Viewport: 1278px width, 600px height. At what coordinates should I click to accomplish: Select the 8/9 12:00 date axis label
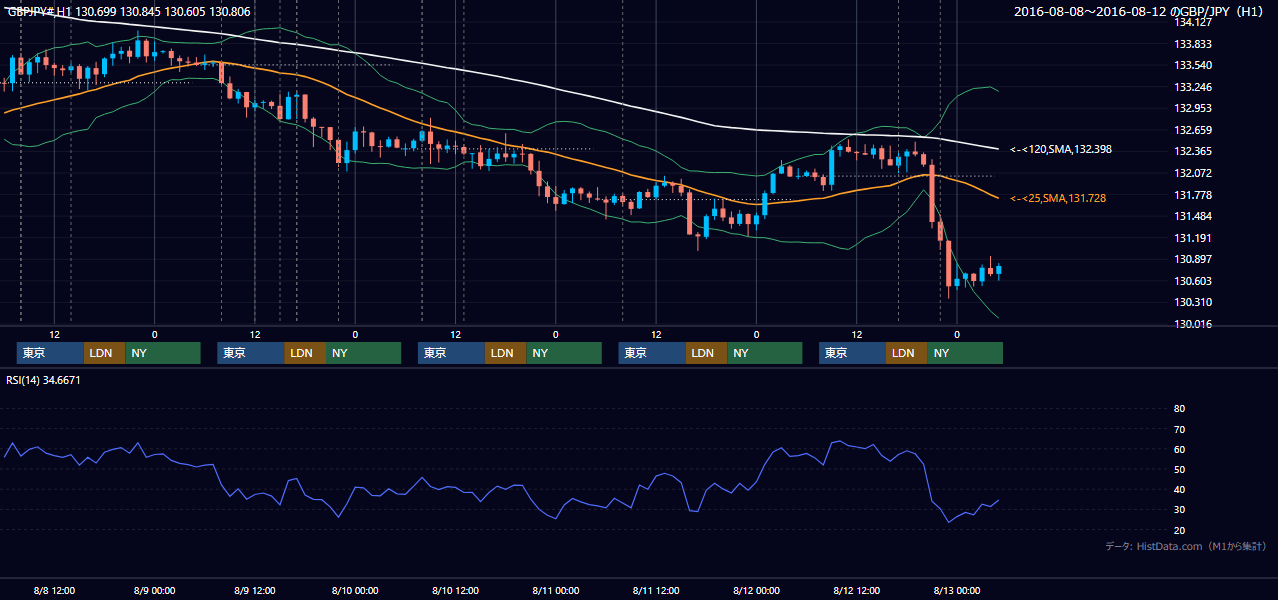click(x=254, y=590)
